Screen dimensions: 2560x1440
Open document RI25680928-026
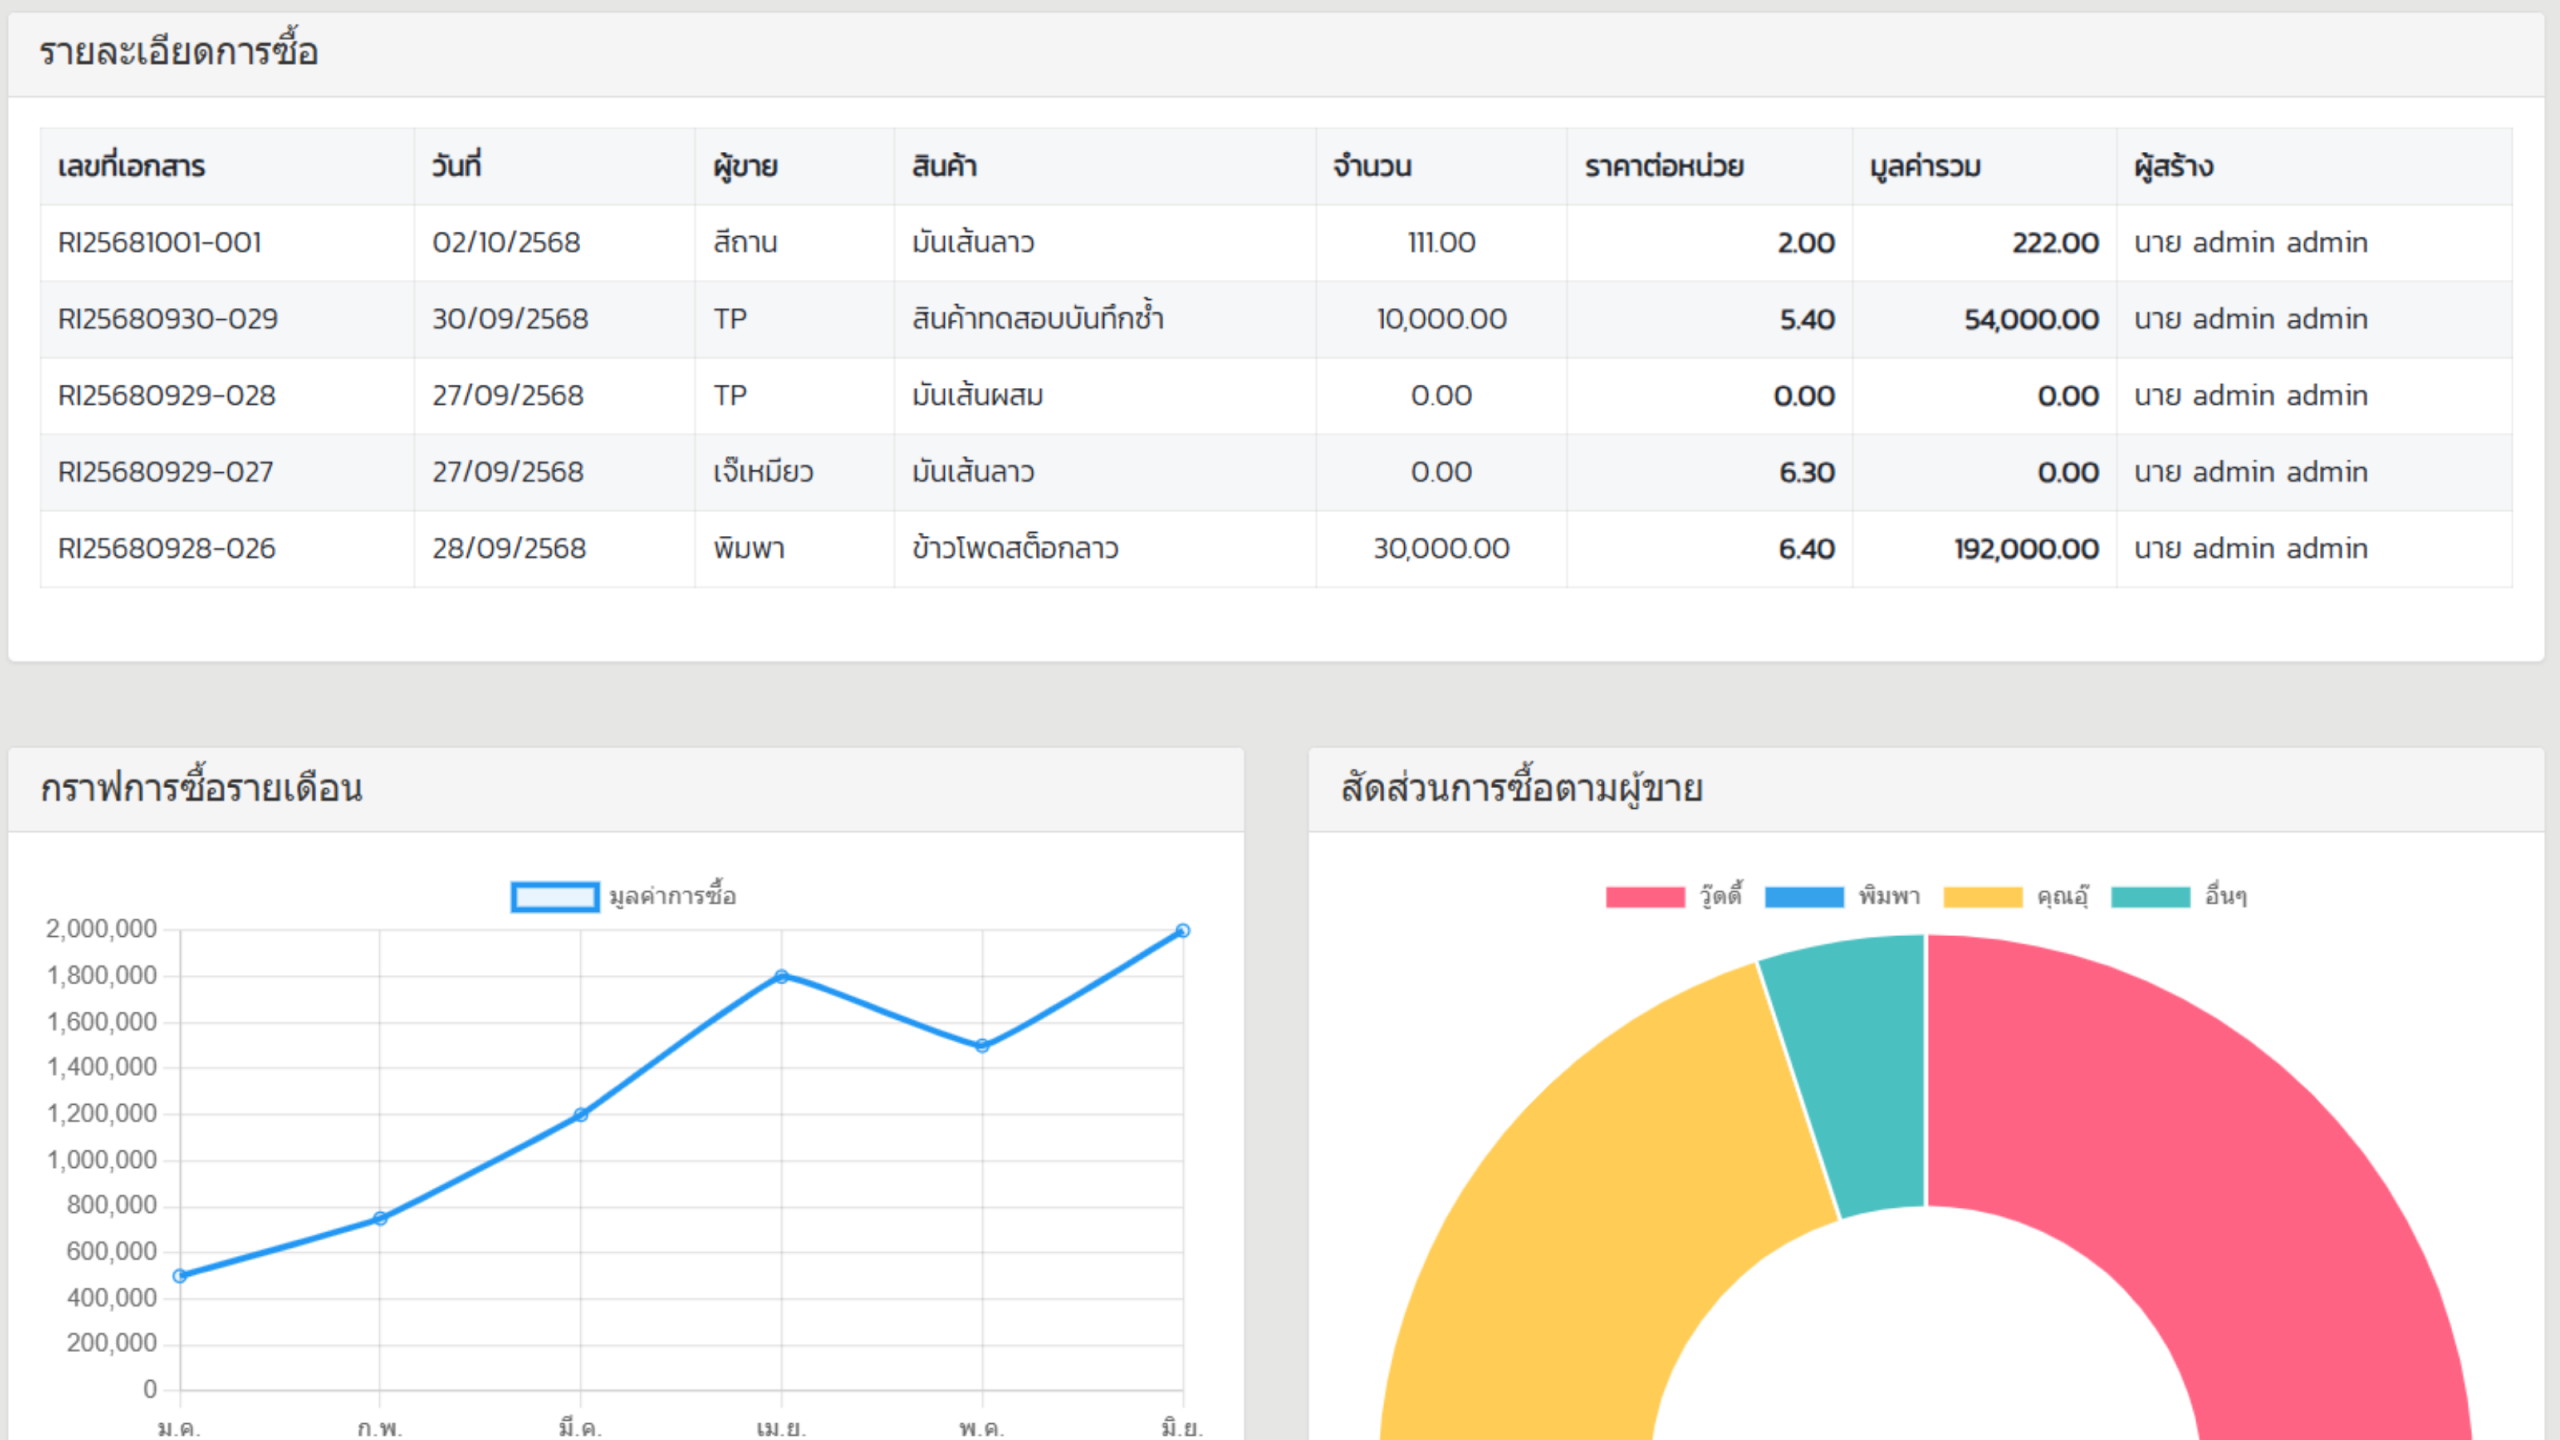pyautogui.click(x=167, y=549)
